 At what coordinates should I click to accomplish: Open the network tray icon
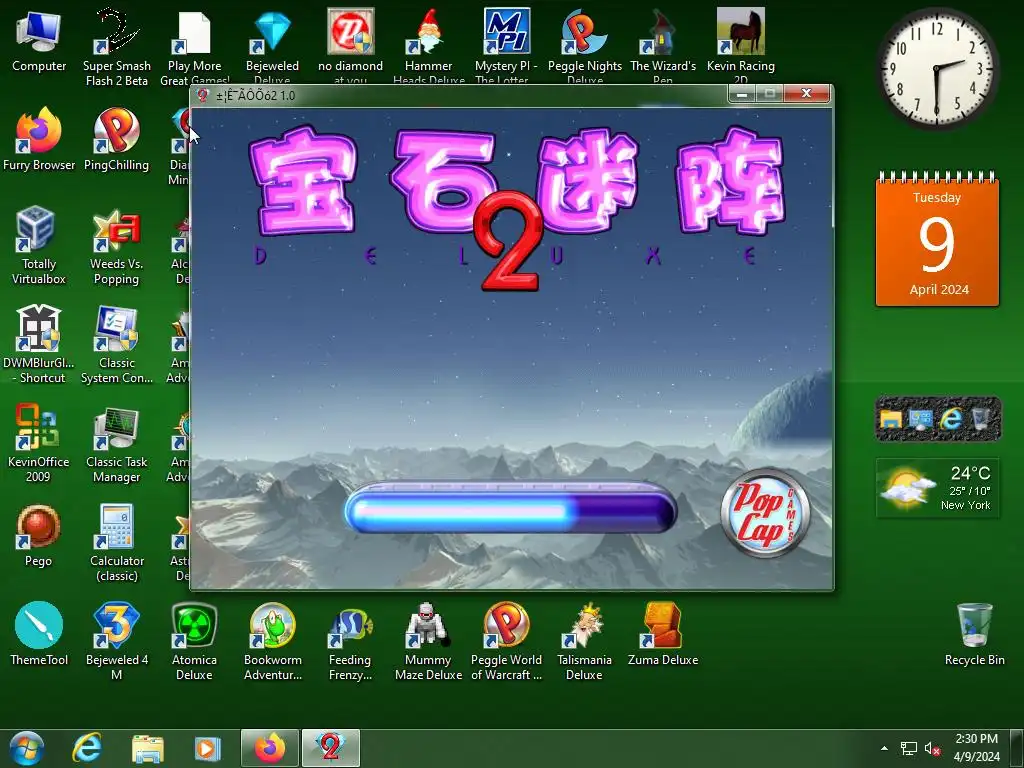tap(908, 748)
